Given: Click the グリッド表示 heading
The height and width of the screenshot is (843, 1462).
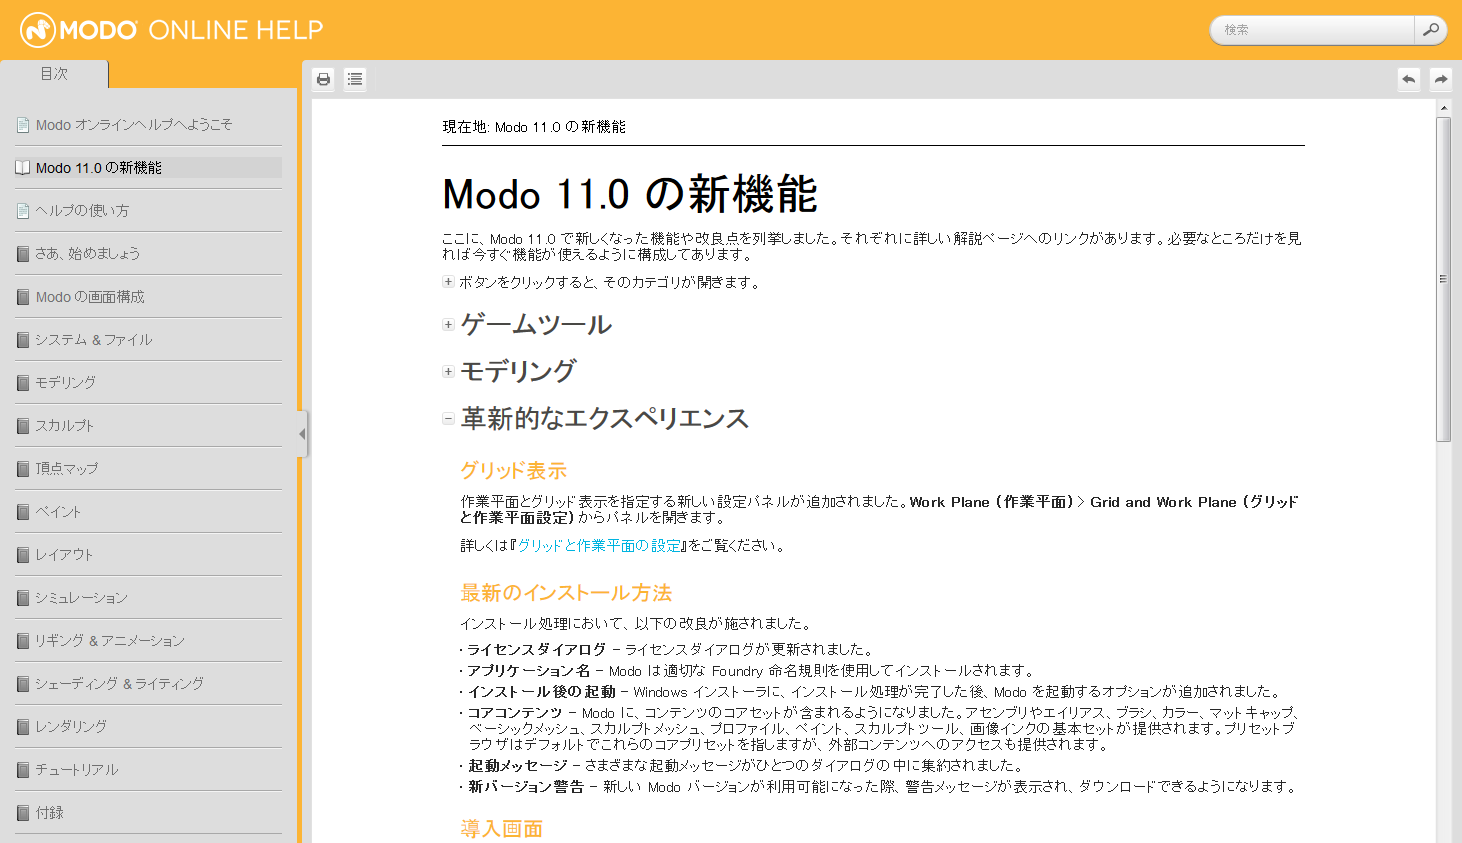Looking at the screenshot, I should pyautogui.click(x=514, y=471).
